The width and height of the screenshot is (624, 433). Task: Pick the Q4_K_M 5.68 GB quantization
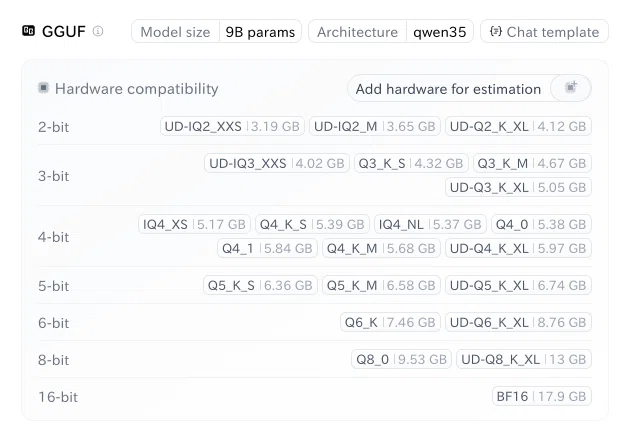381,248
